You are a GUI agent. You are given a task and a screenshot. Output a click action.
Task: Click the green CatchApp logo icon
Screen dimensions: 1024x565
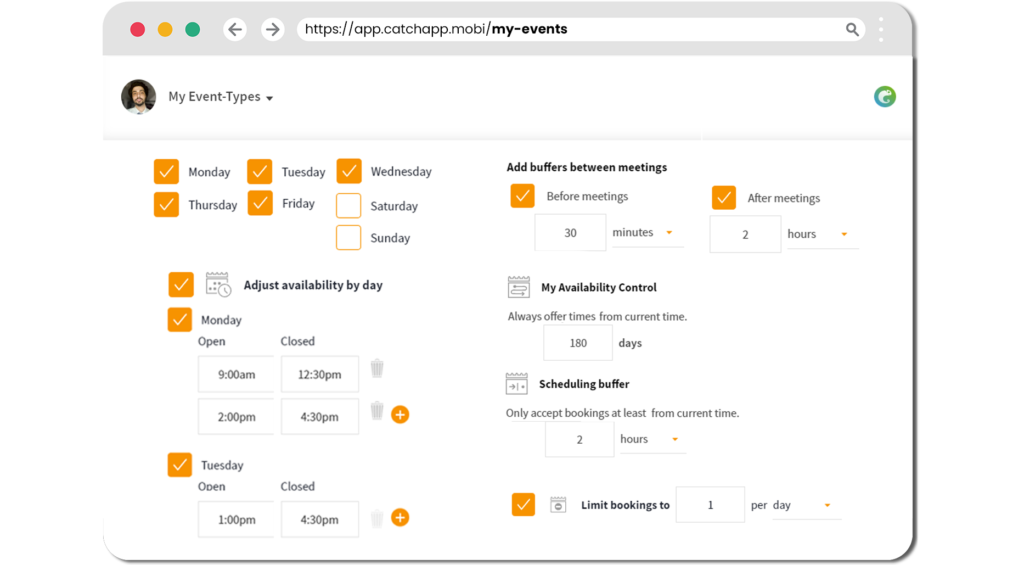884,97
